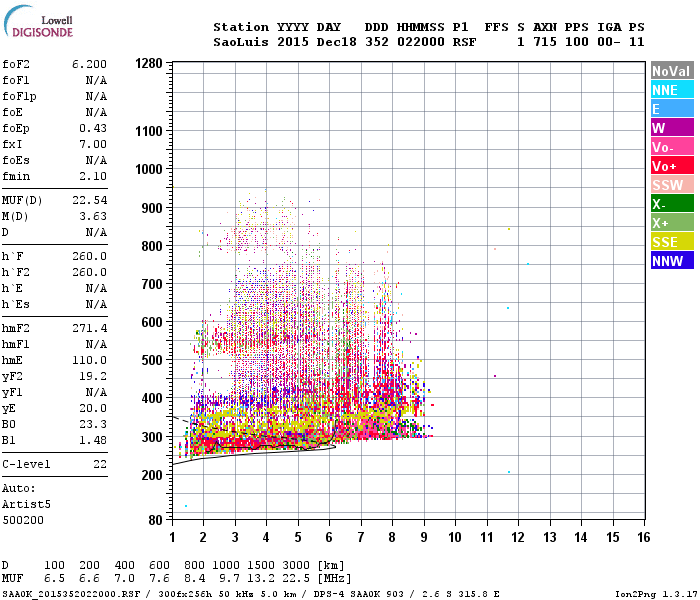The image size is (700, 600).
Task: Select the NNW blue legend swatch
Action: click(672, 261)
